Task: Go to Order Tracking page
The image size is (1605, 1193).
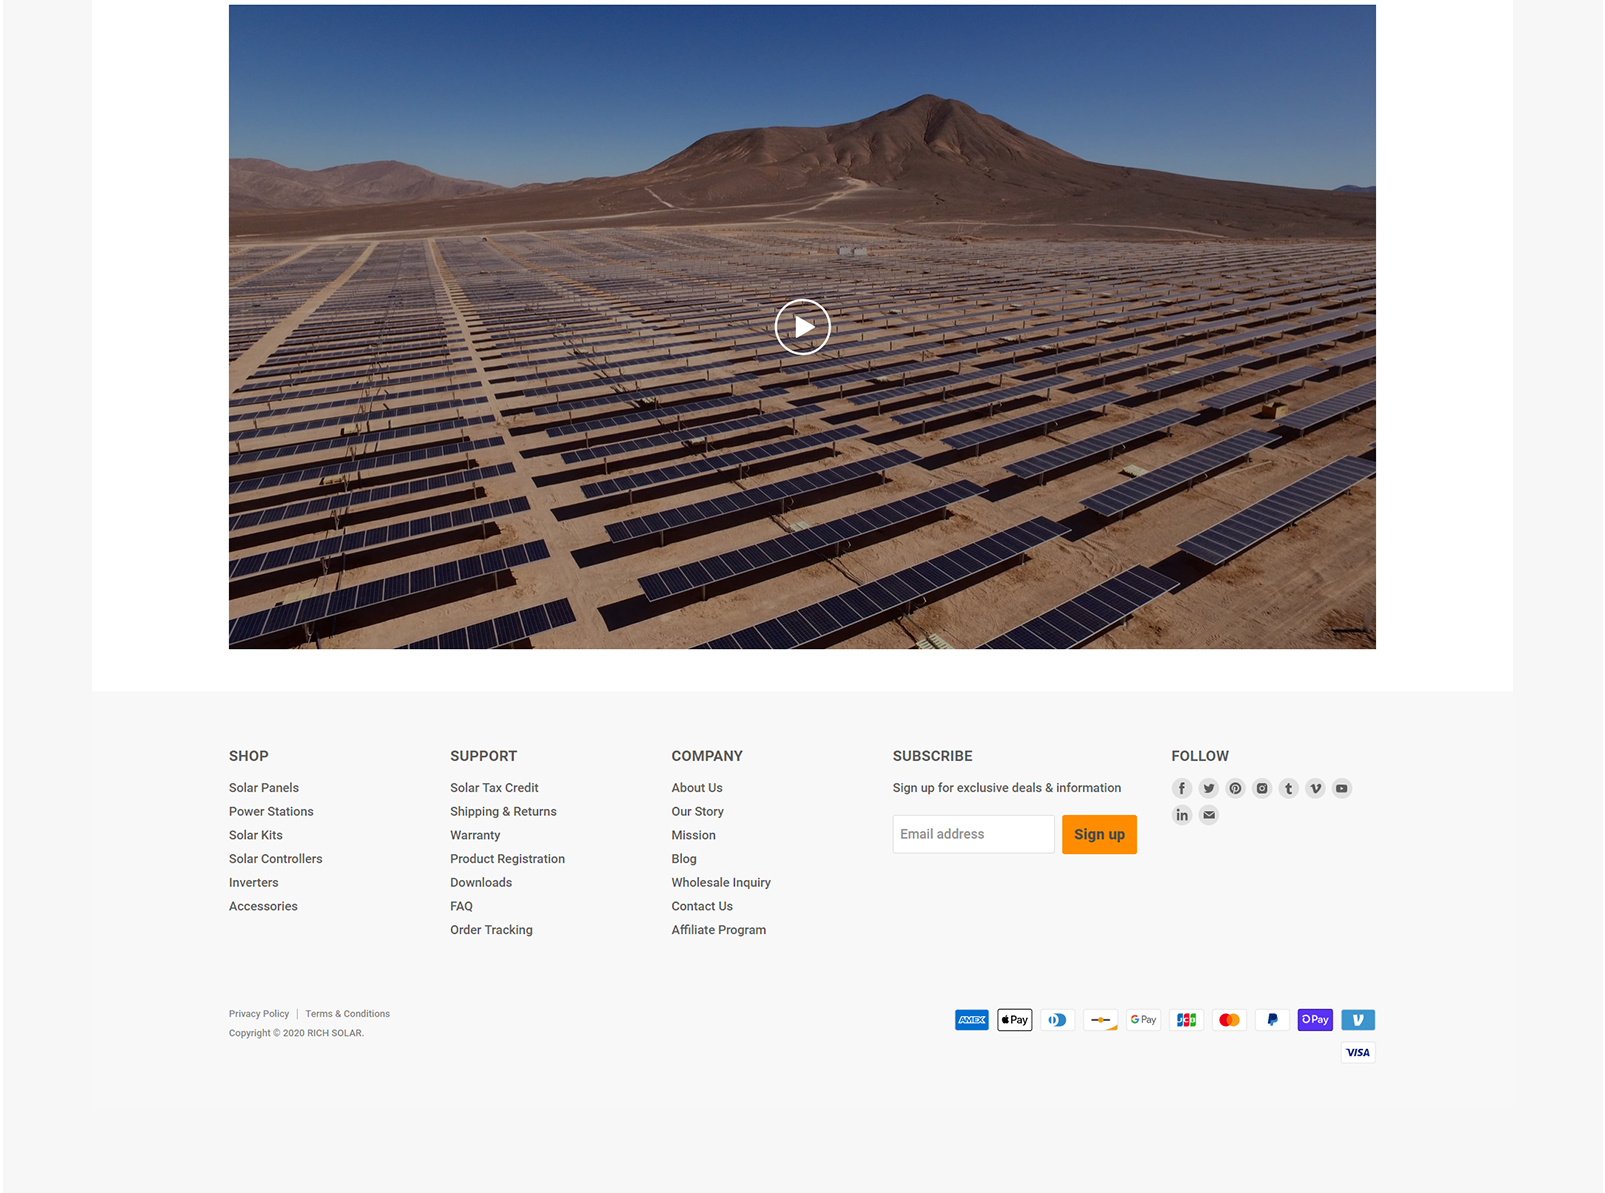Action: click(x=491, y=930)
